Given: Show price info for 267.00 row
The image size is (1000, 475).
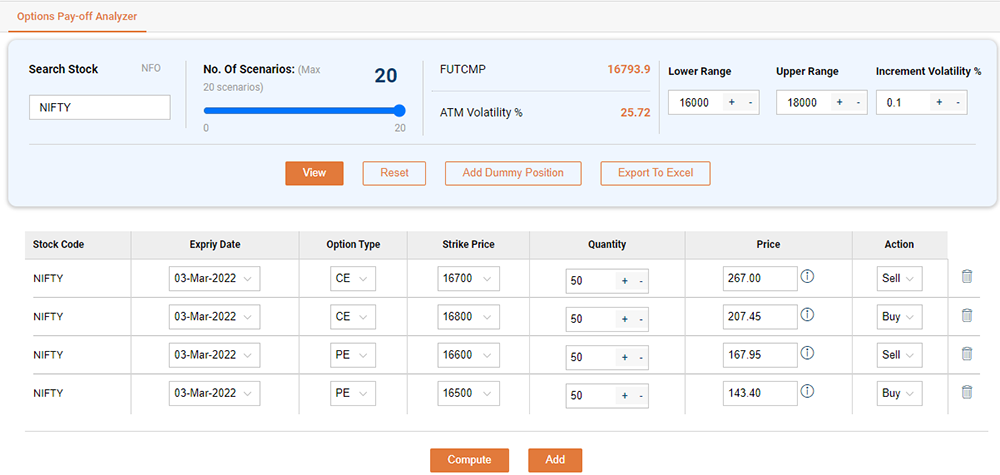Looking at the screenshot, I should click(x=807, y=277).
